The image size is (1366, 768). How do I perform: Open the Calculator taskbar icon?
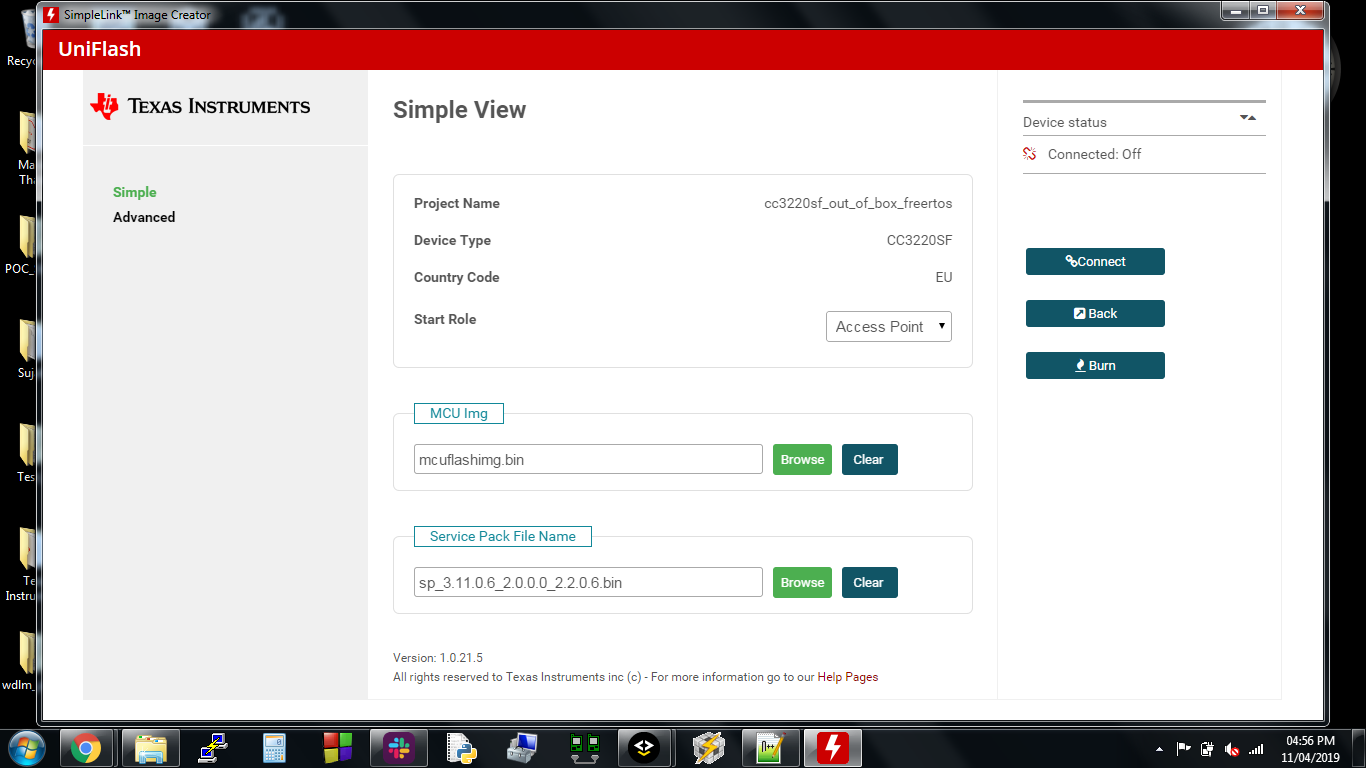[x=274, y=748]
